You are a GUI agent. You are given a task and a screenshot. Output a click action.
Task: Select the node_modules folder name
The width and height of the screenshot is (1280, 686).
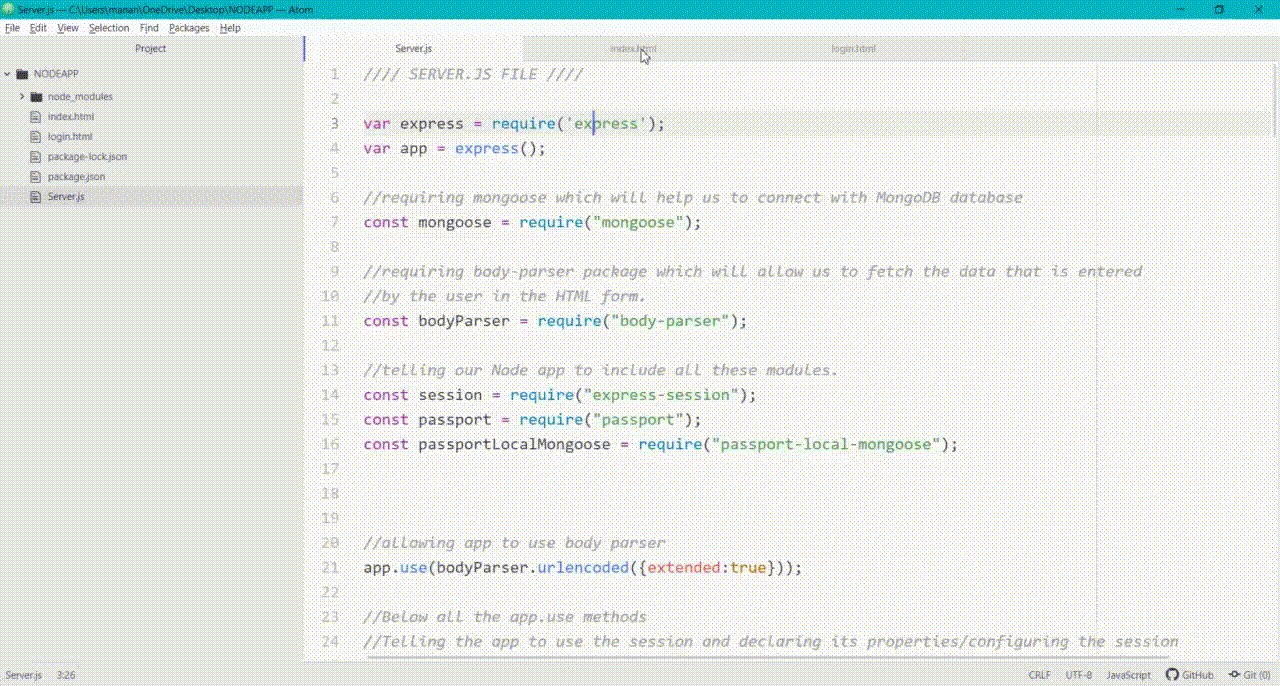pyautogui.click(x=80, y=97)
